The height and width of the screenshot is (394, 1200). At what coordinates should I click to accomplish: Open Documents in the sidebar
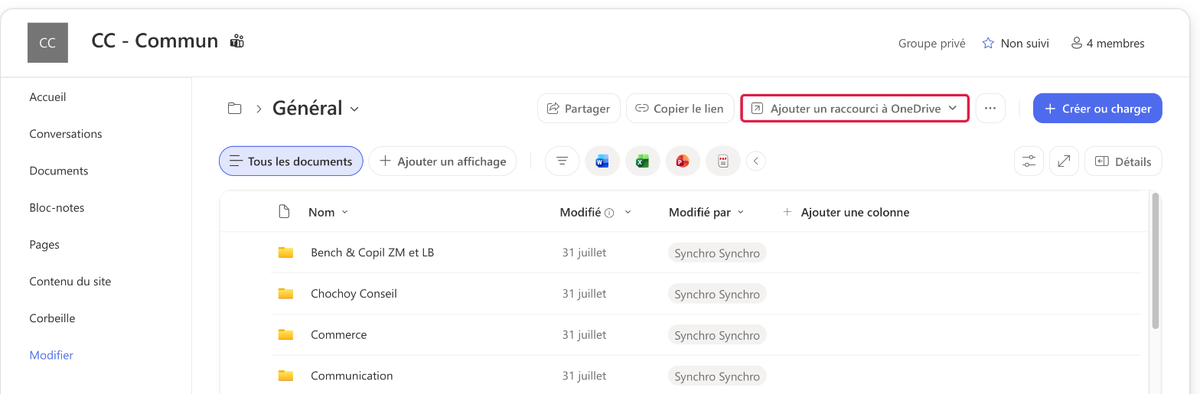(x=59, y=171)
